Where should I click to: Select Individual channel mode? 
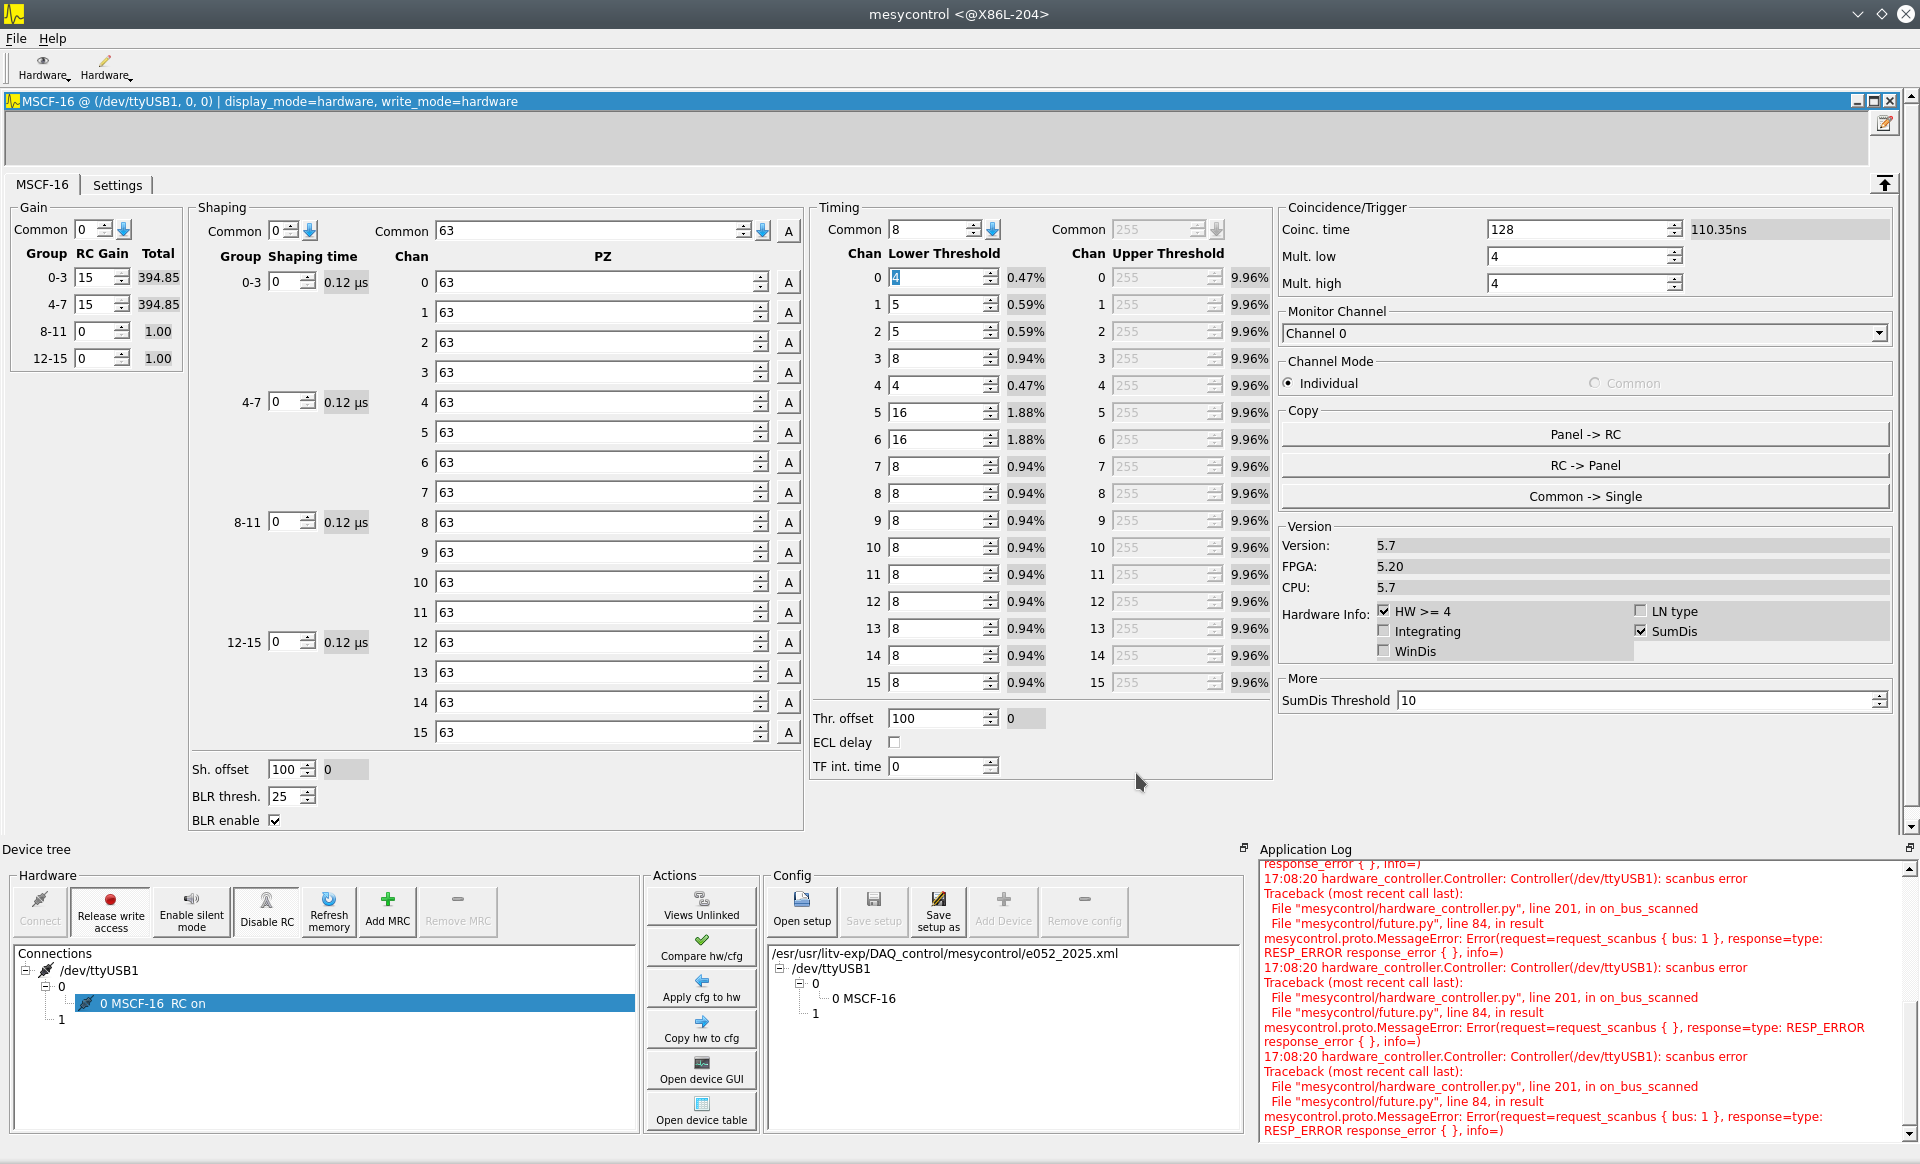[1288, 383]
